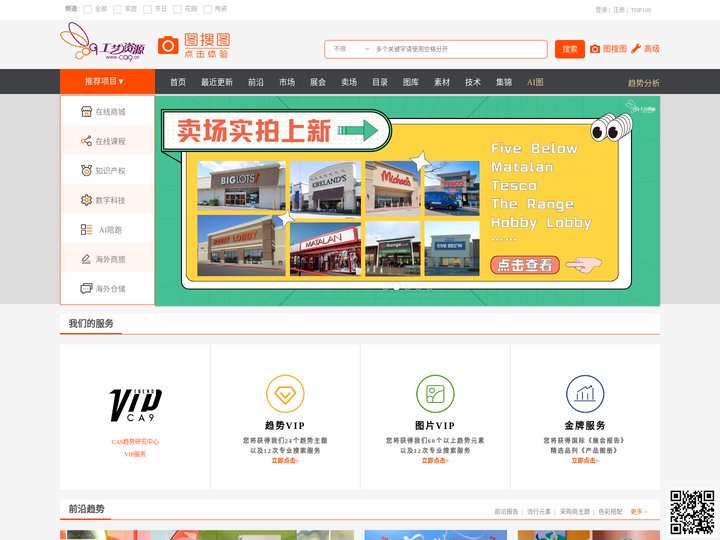Expand the 推荐项目 dropdown menu
The width and height of the screenshot is (720, 540).
107,81
